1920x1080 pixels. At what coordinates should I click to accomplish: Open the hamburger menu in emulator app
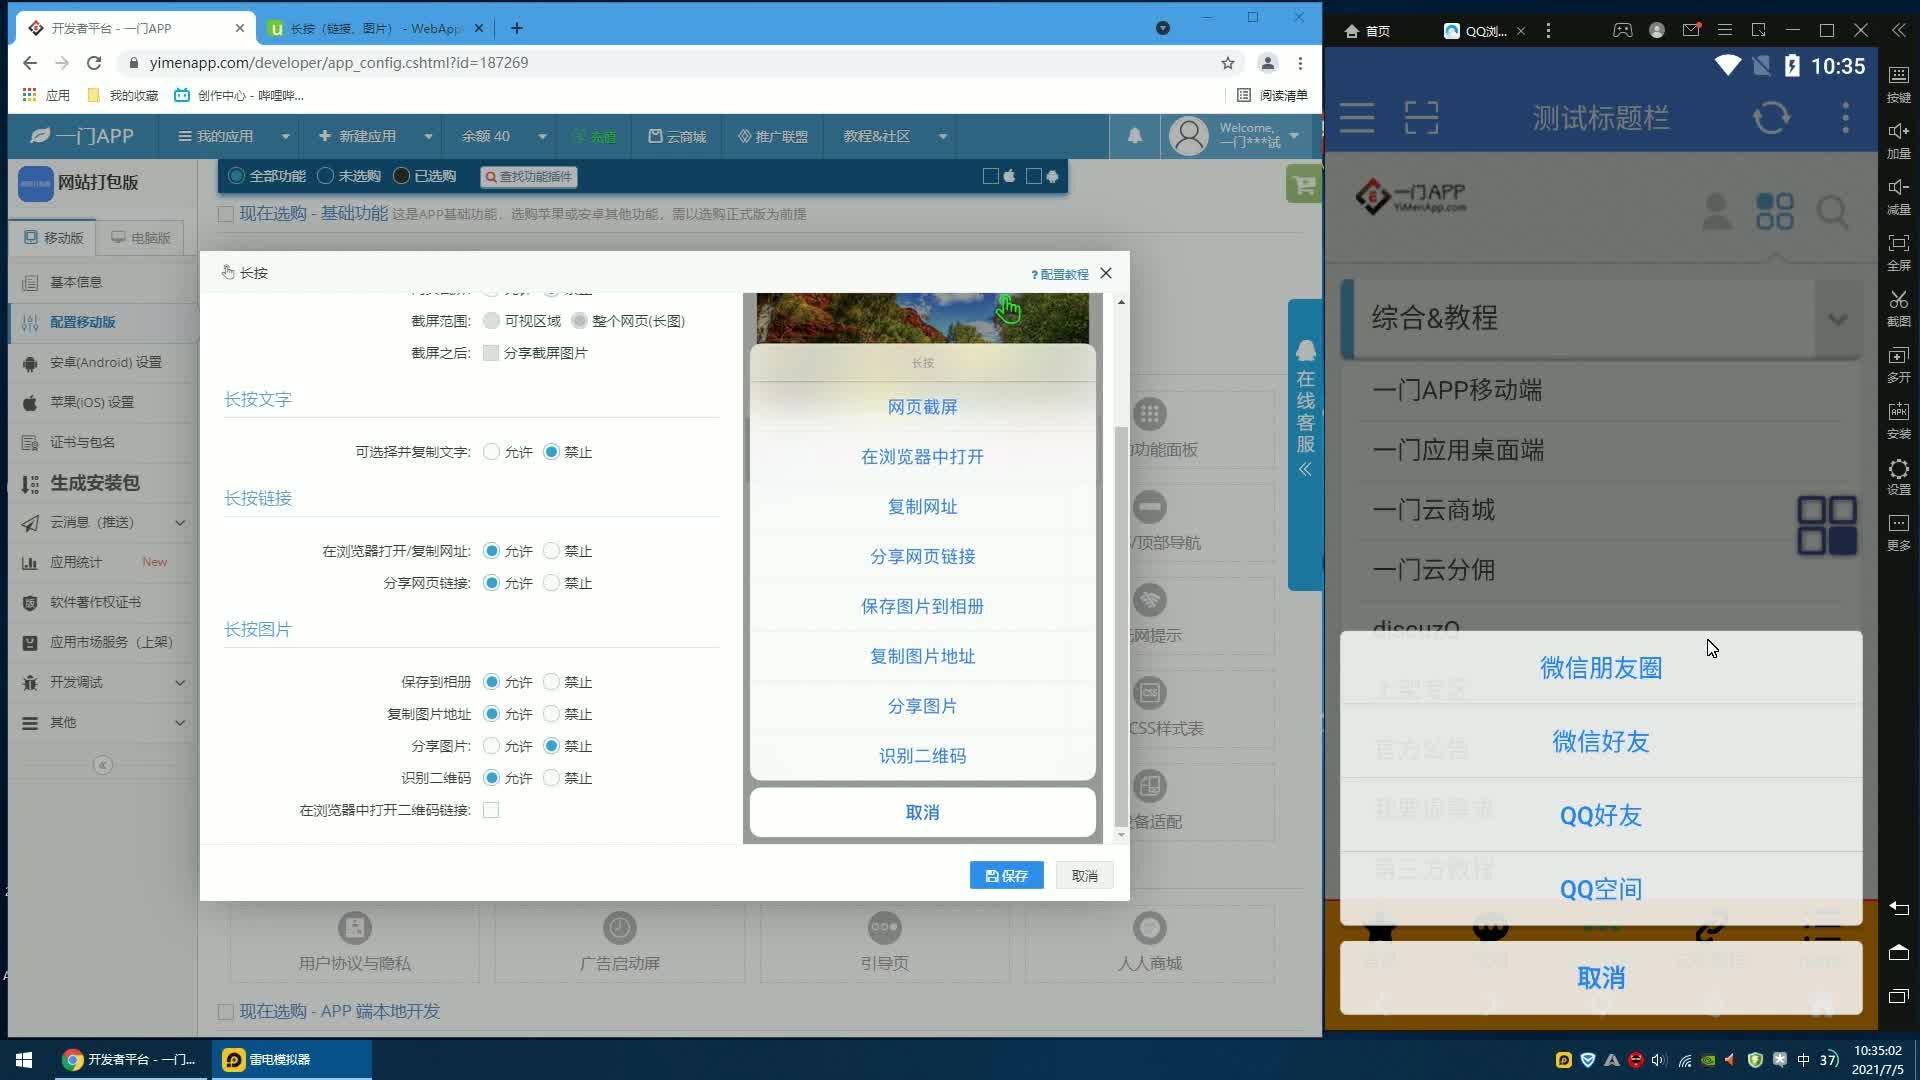(1357, 118)
